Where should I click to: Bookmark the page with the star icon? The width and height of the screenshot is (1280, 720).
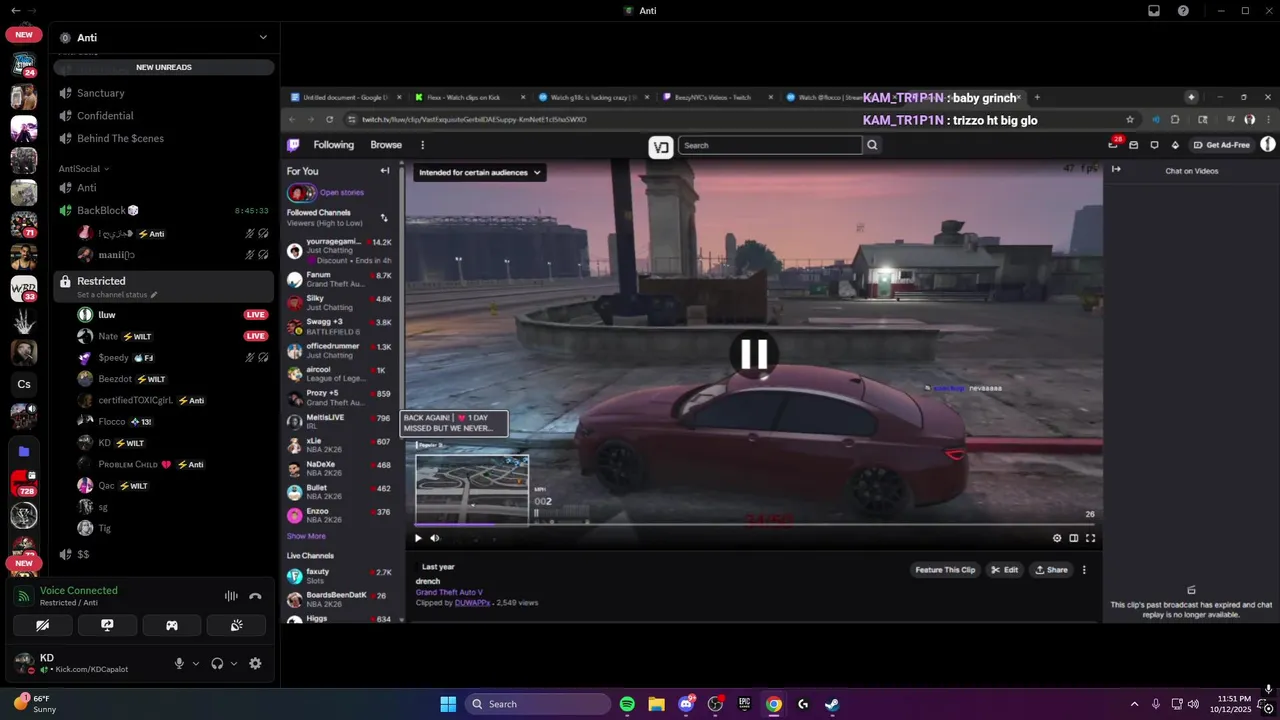(x=1130, y=119)
